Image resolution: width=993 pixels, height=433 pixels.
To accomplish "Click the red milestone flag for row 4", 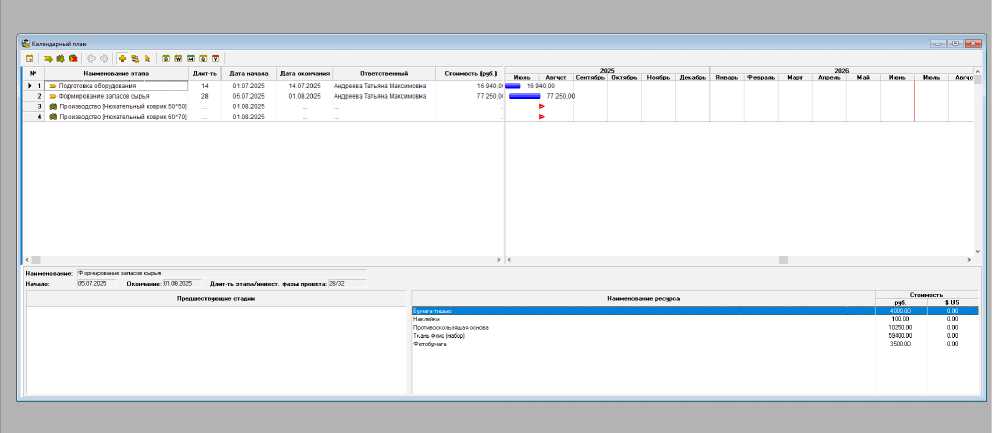I will [541, 116].
